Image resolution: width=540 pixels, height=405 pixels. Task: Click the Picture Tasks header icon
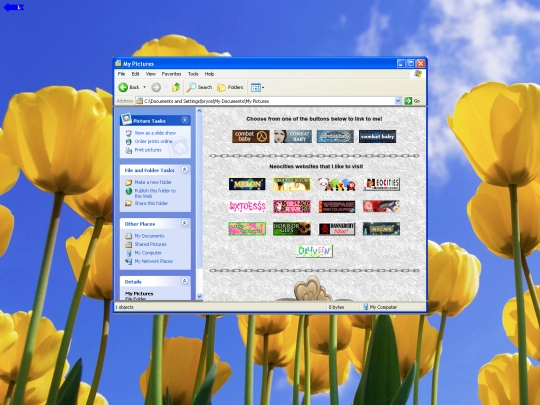pyautogui.click(x=126, y=119)
